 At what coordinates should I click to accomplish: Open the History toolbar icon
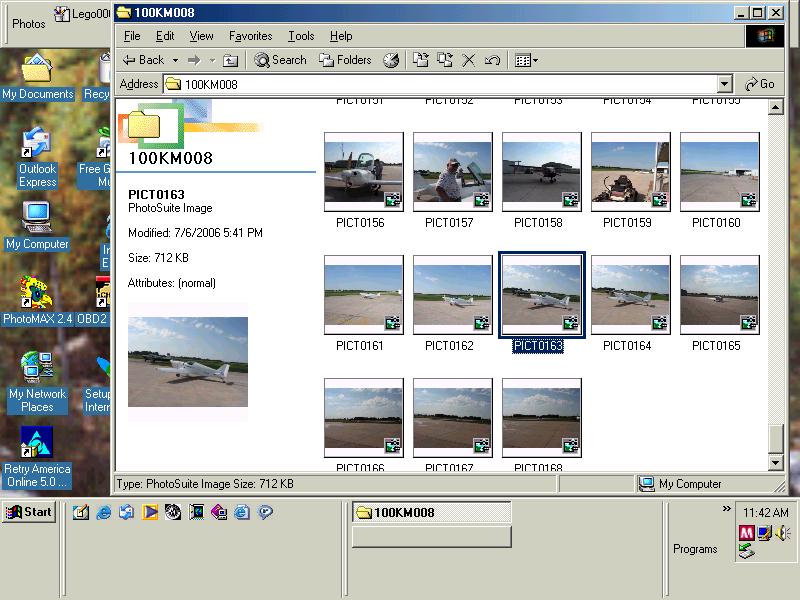(391, 60)
